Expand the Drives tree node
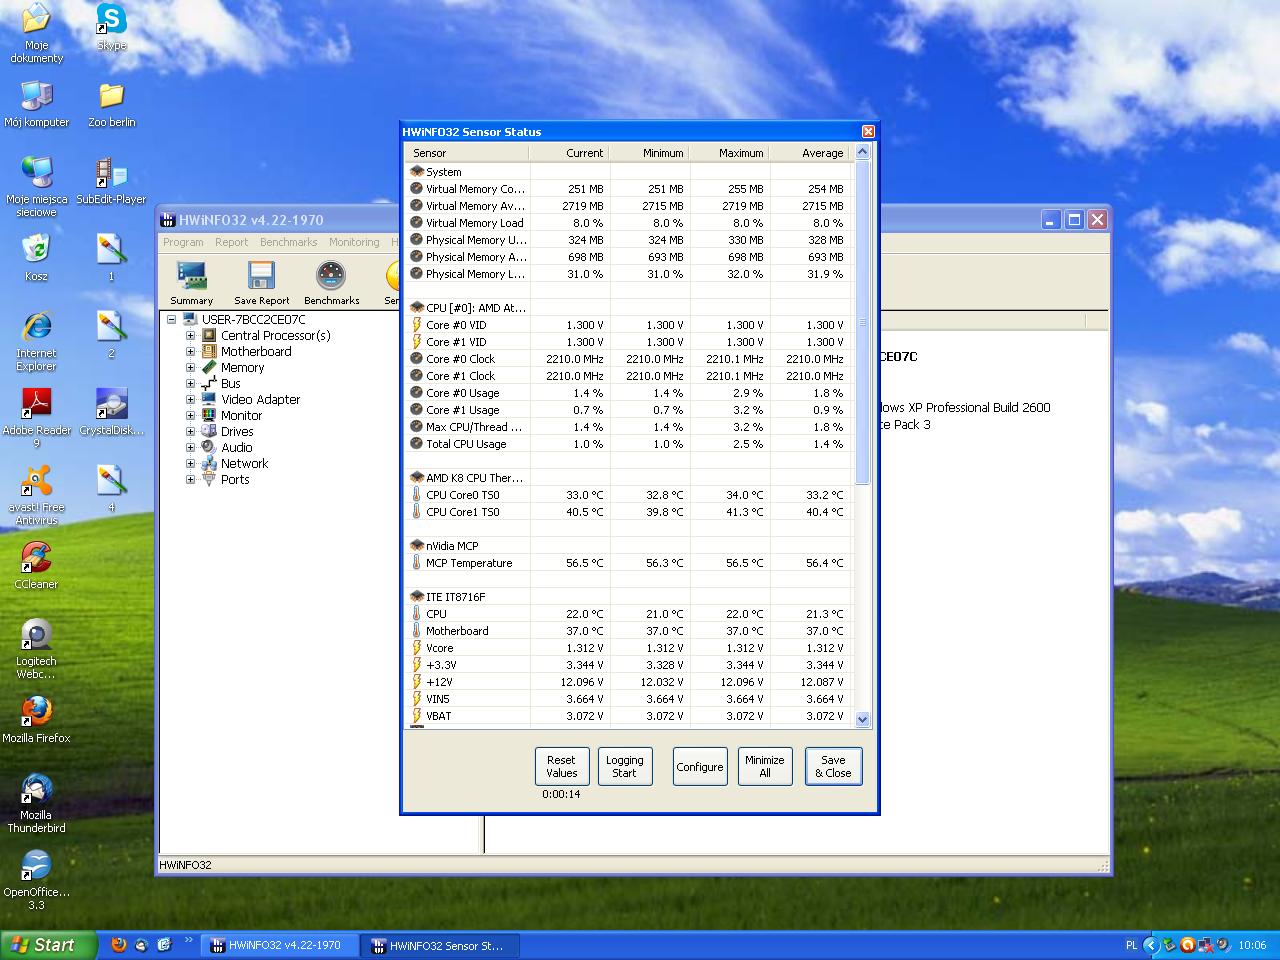This screenshot has width=1280, height=960. (190, 432)
